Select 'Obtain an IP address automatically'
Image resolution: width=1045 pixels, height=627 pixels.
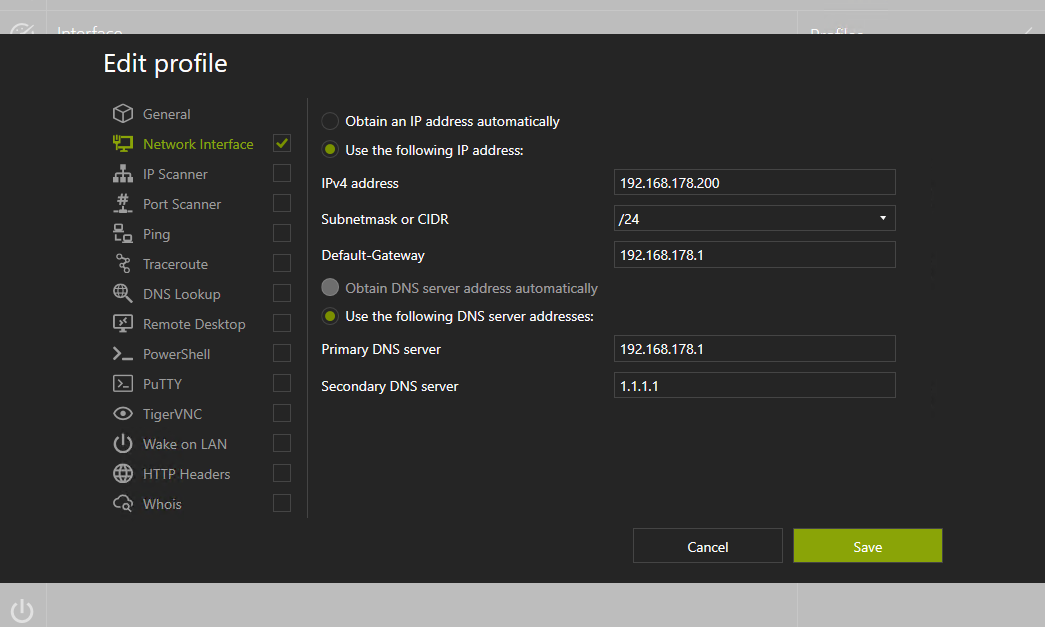329,120
